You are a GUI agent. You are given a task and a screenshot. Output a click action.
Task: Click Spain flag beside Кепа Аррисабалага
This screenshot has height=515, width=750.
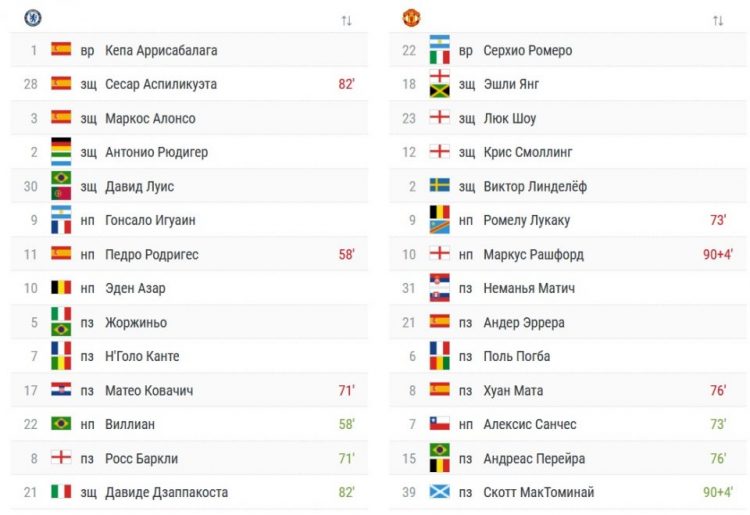61,50
